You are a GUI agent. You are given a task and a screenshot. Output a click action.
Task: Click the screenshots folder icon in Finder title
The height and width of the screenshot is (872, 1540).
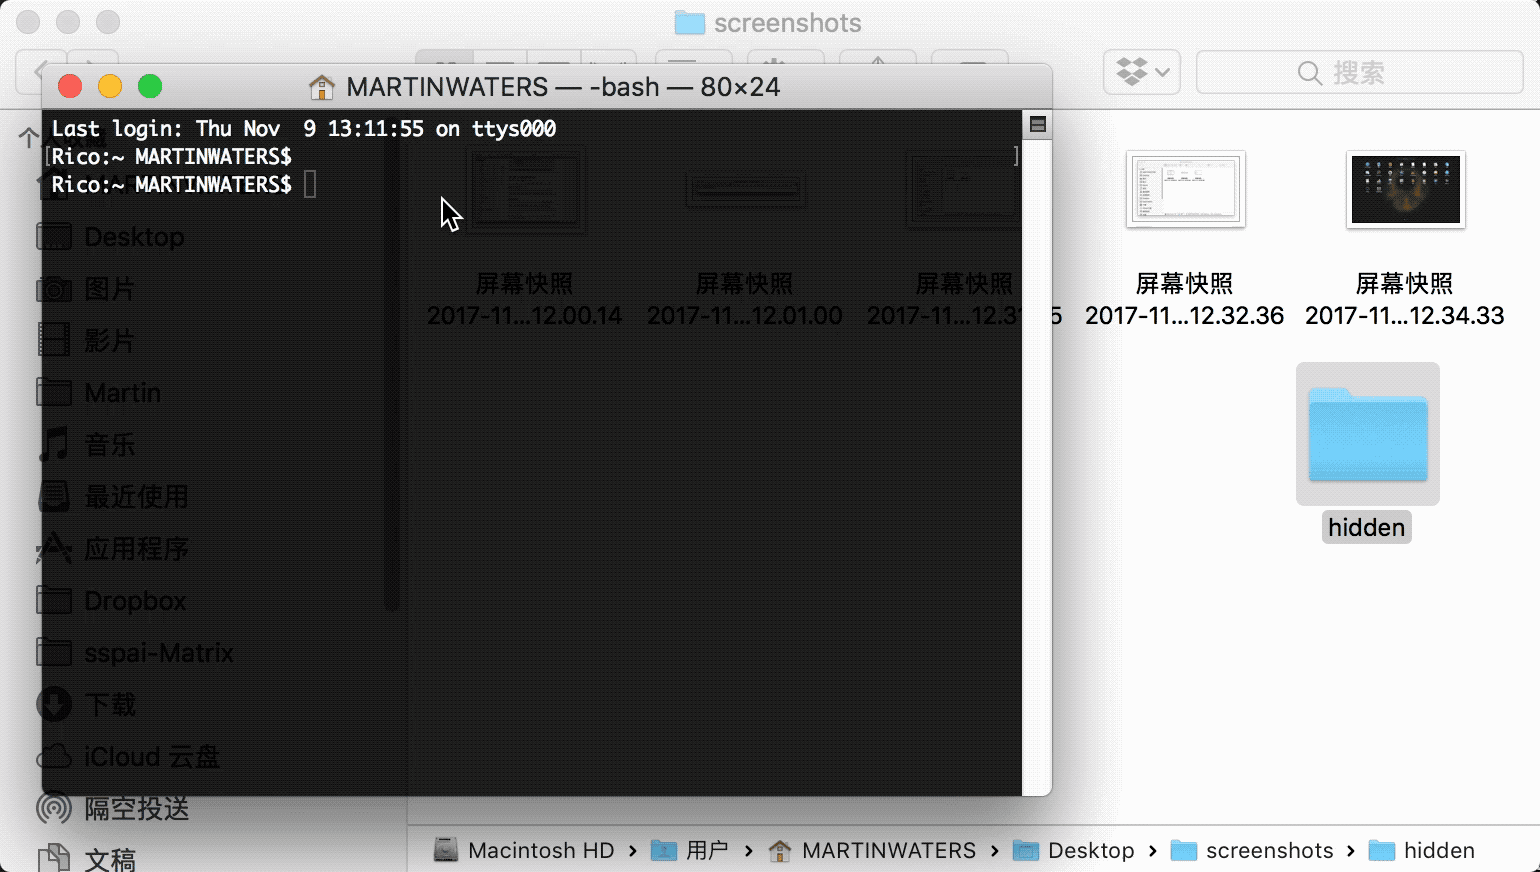pos(689,23)
